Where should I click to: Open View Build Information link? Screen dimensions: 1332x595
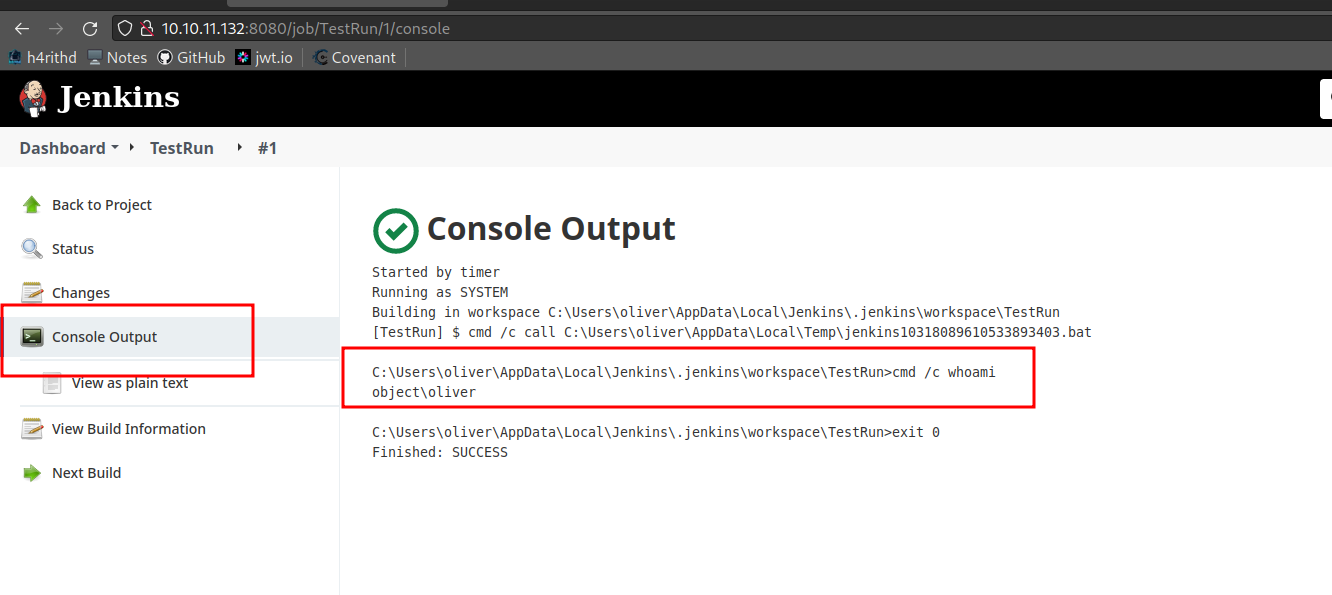point(129,429)
